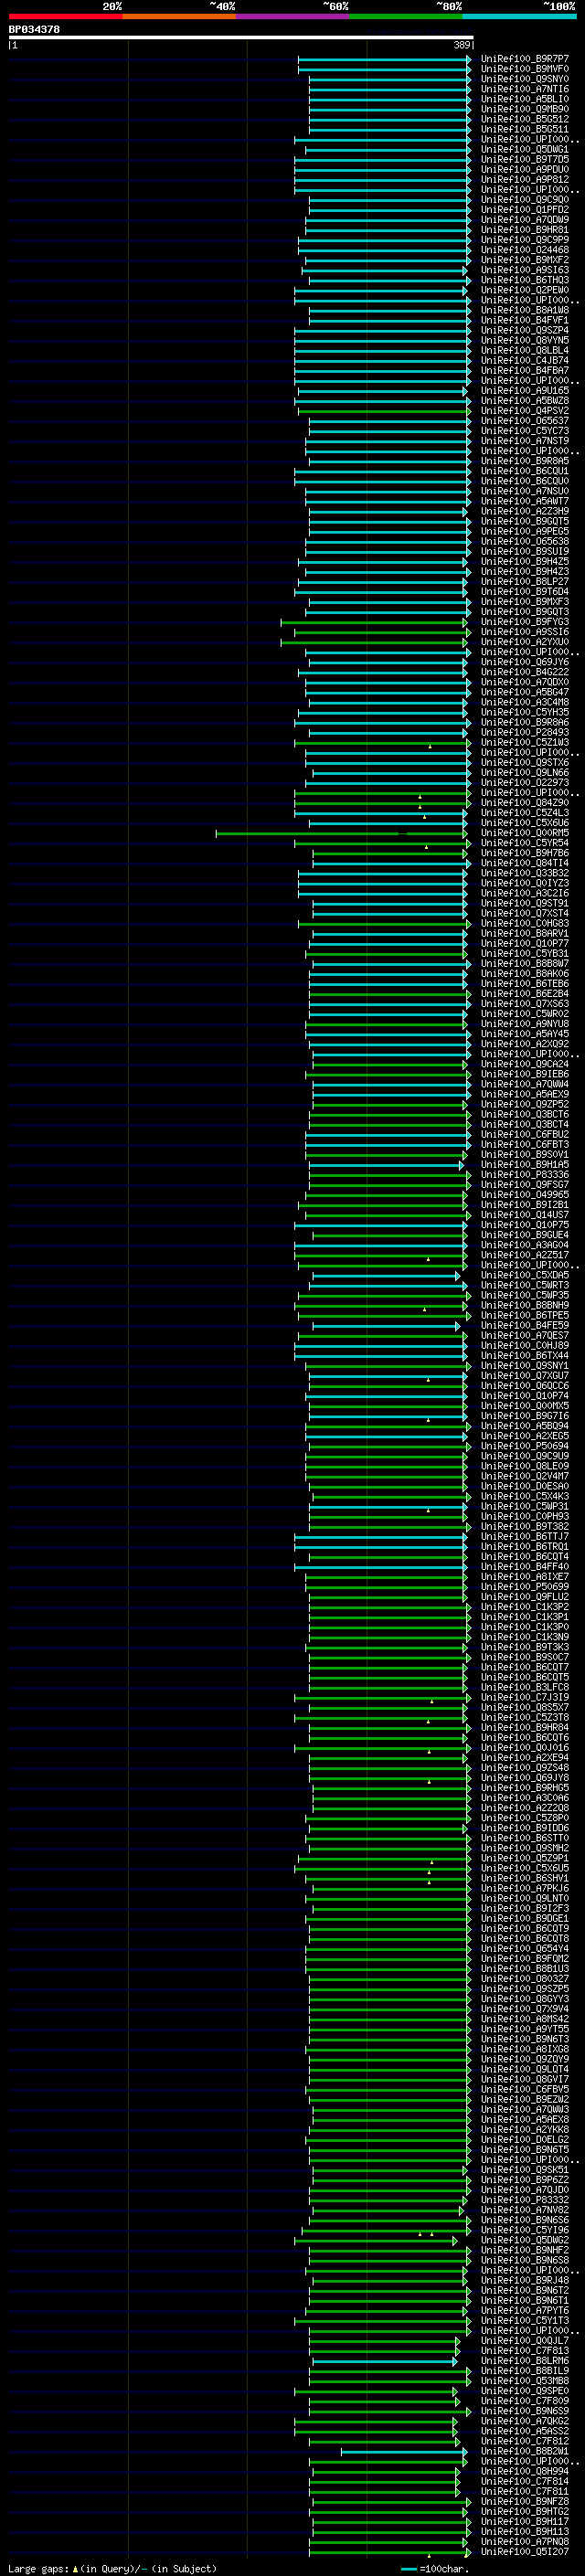Select hit label UniRef100_Q2PEW0
The width and height of the screenshot is (585, 2576).
[x=525, y=290]
